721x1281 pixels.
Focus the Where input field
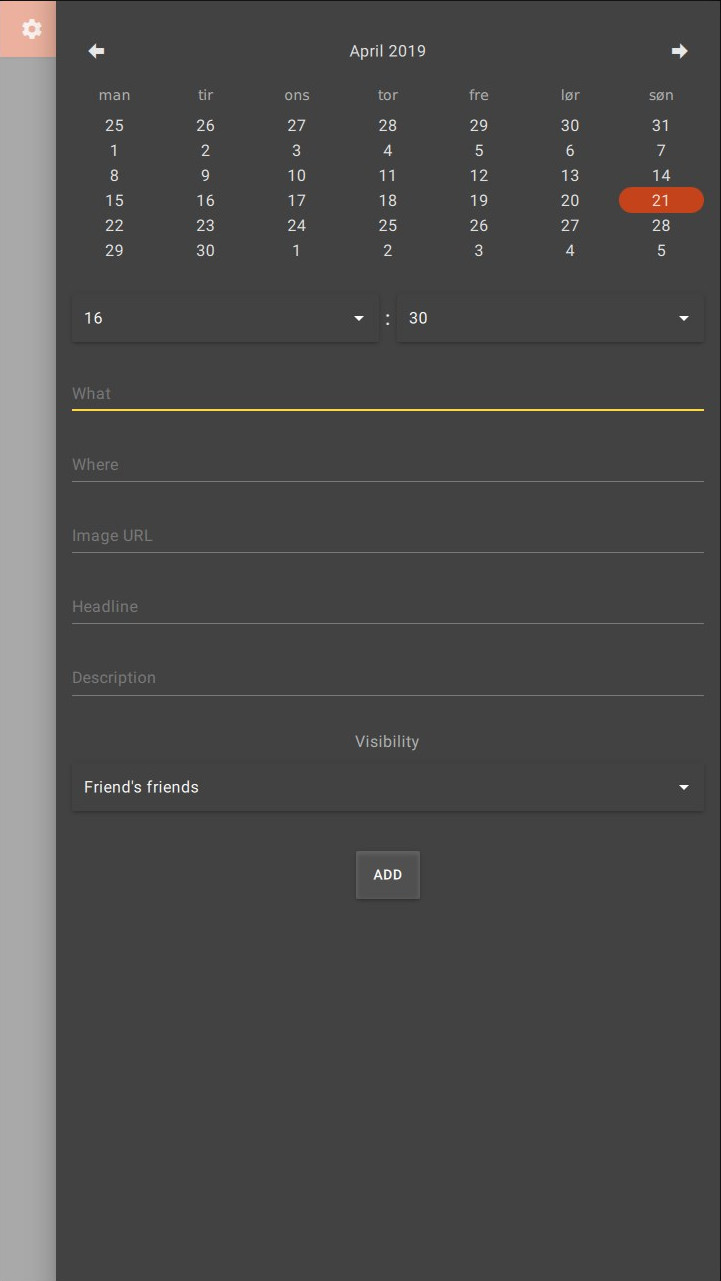388,465
